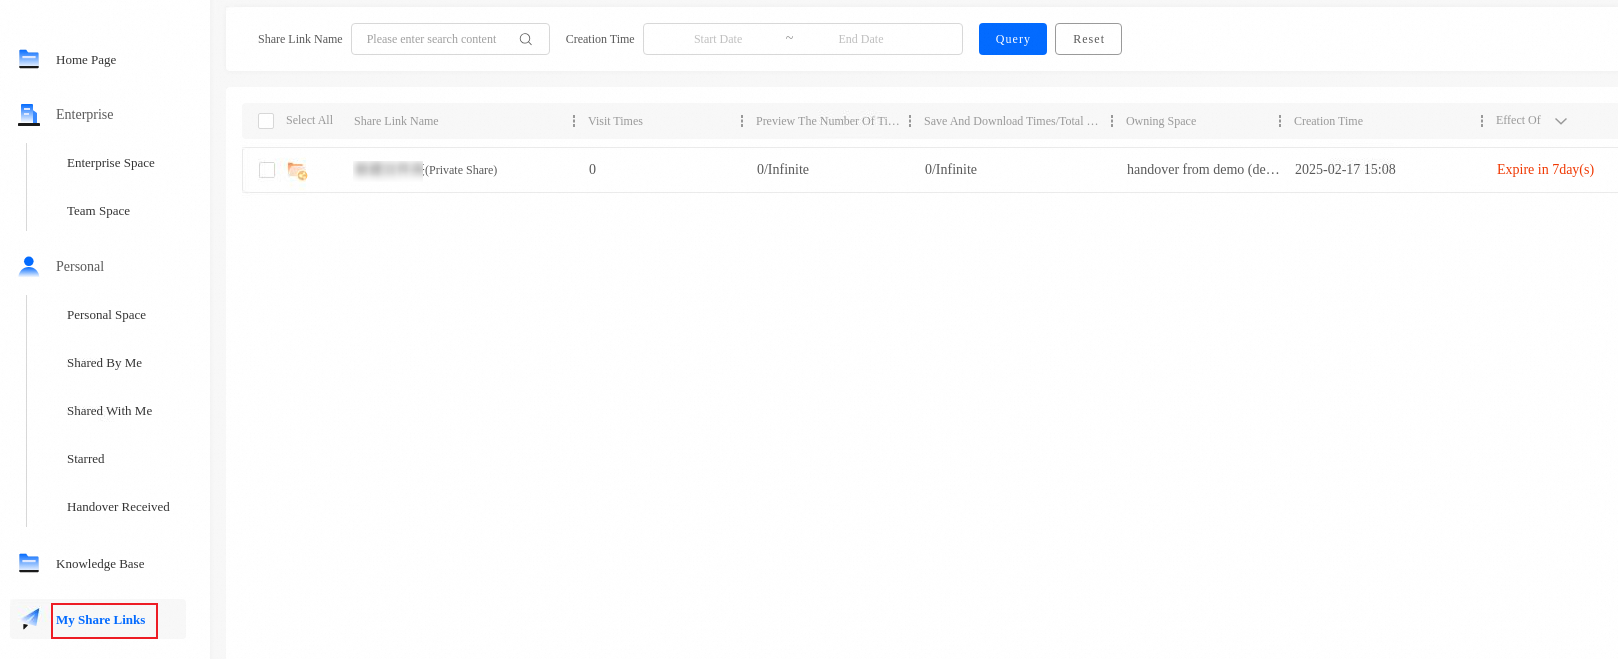
Task: Check the Private Share row checkbox
Action: (267, 170)
